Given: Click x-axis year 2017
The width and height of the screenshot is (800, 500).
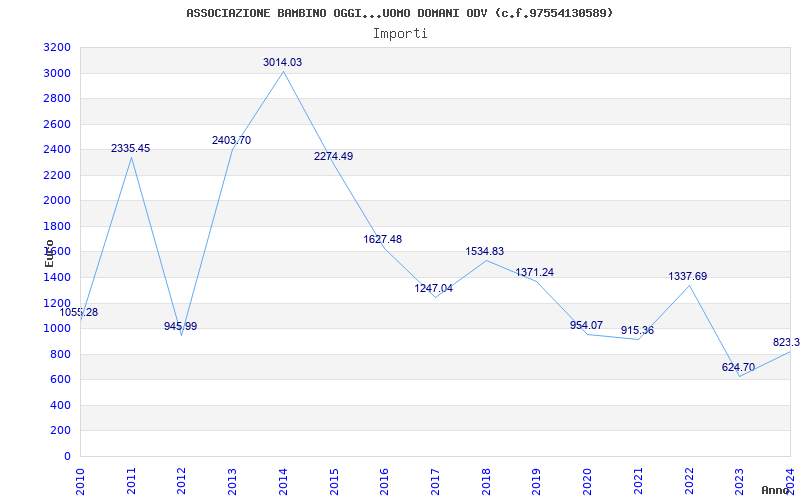Looking at the screenshot, I should 435,481.
